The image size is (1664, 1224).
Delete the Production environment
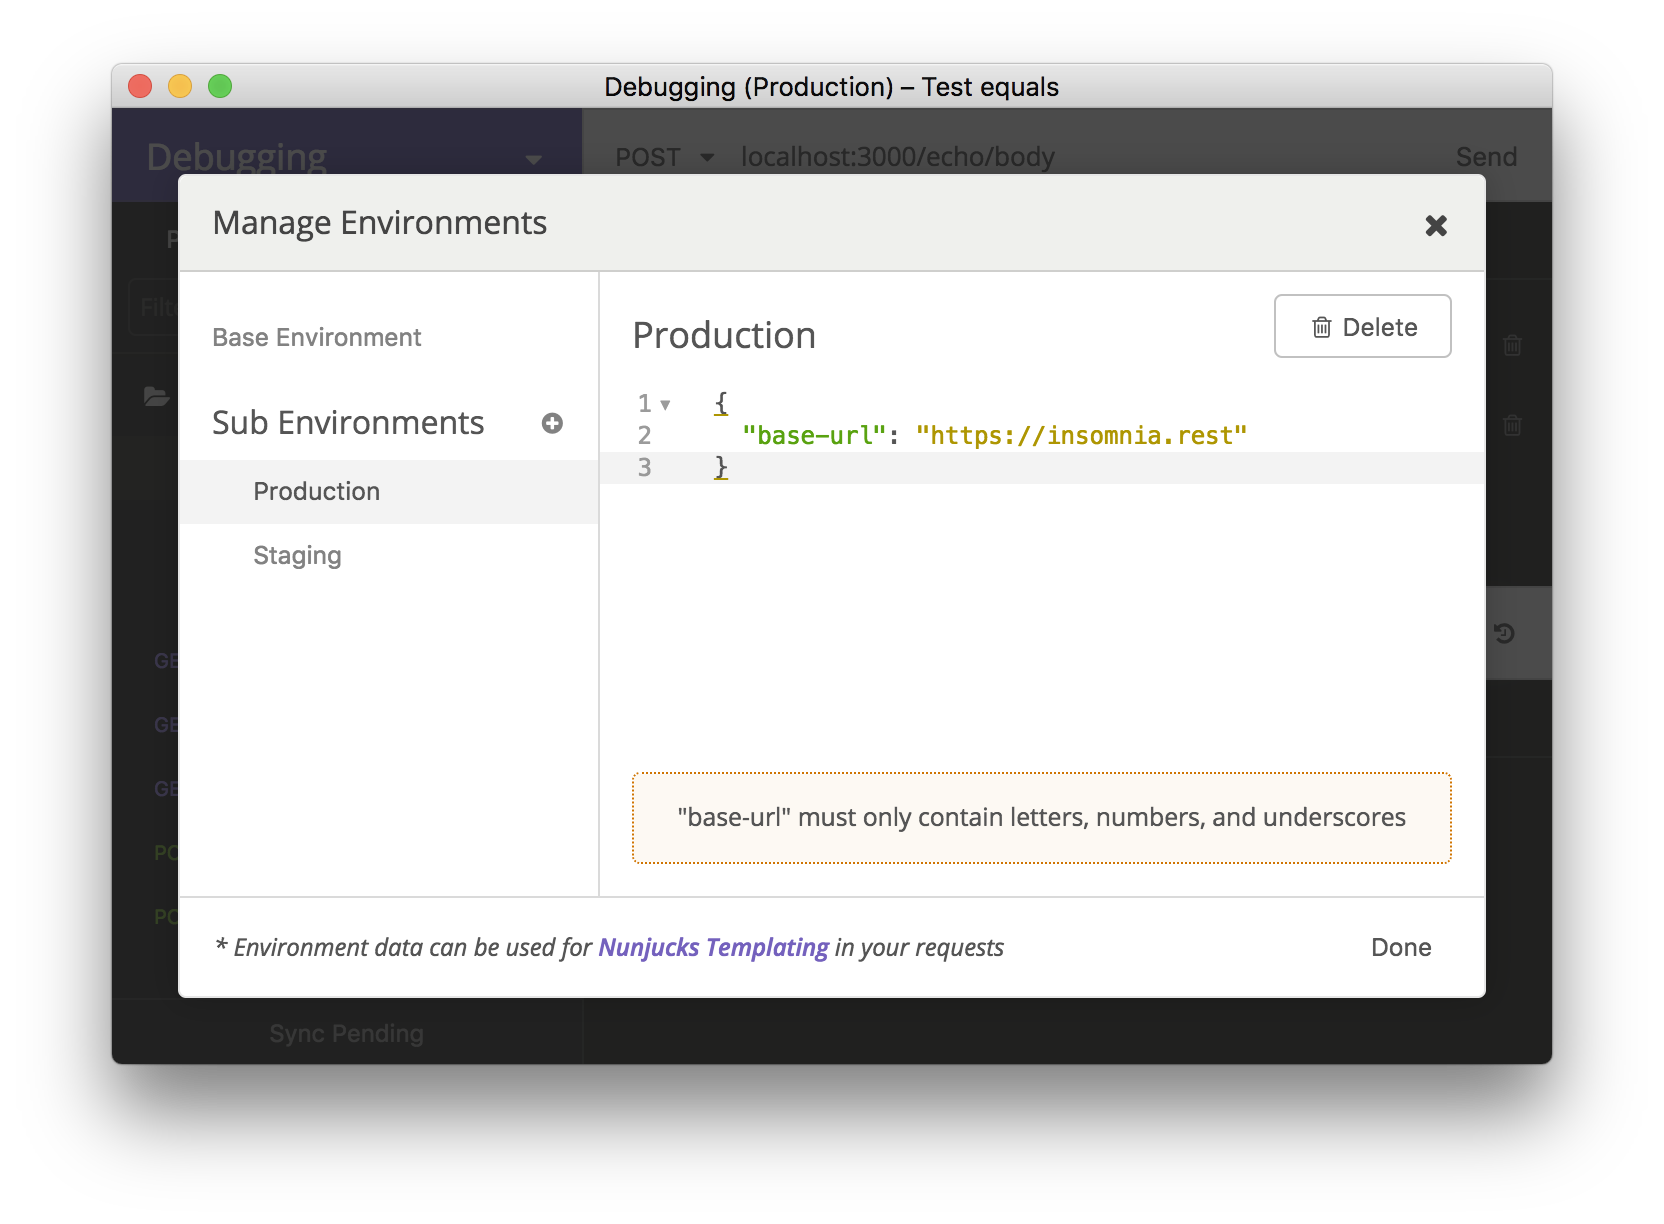[1362, 327]
